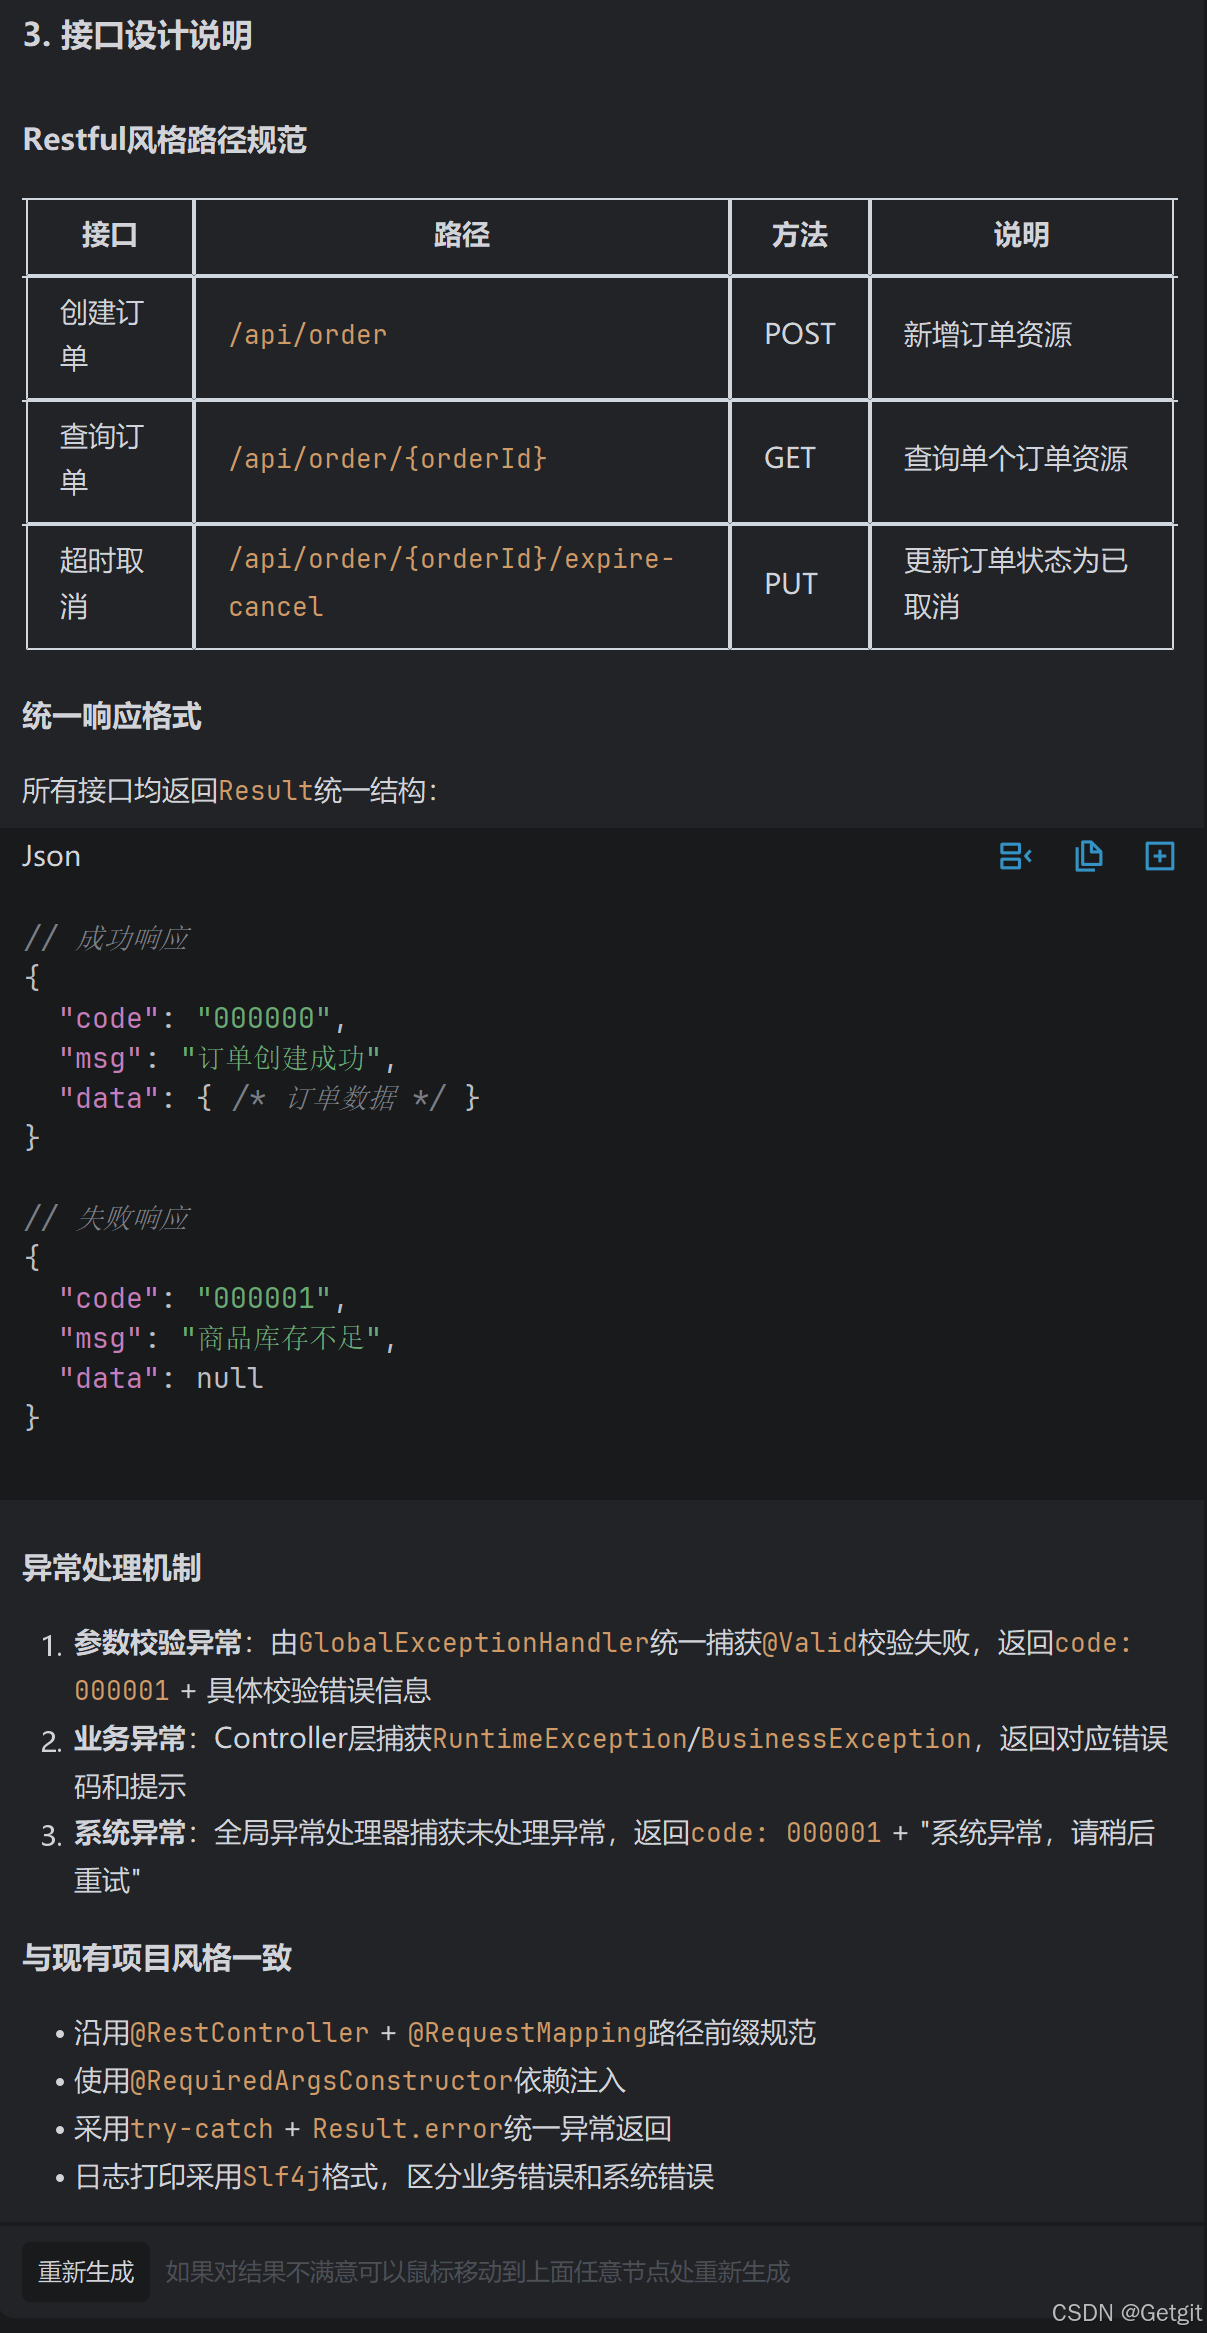The image size is (1207, 2333).
Task: Click the 说明 column header
Action: (x=1021, y=236)
